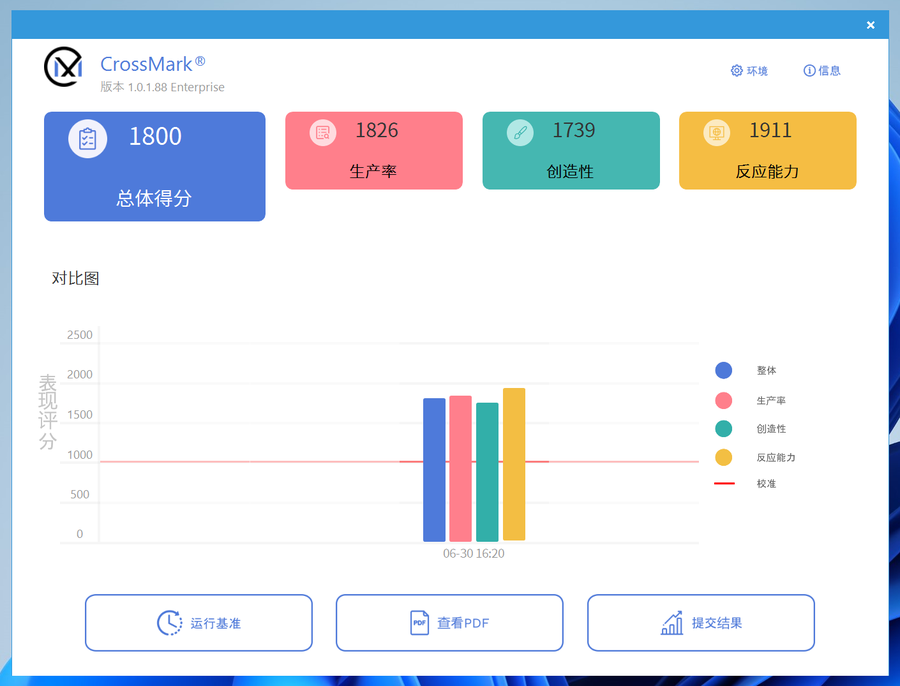Click the 06-30 16:20 date label

point(474,553)
